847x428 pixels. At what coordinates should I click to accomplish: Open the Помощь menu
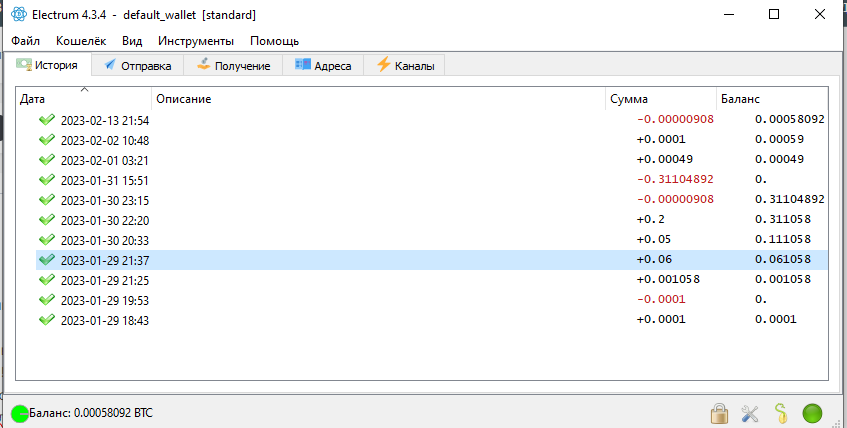pyautogui.click(x=274, y=41)
